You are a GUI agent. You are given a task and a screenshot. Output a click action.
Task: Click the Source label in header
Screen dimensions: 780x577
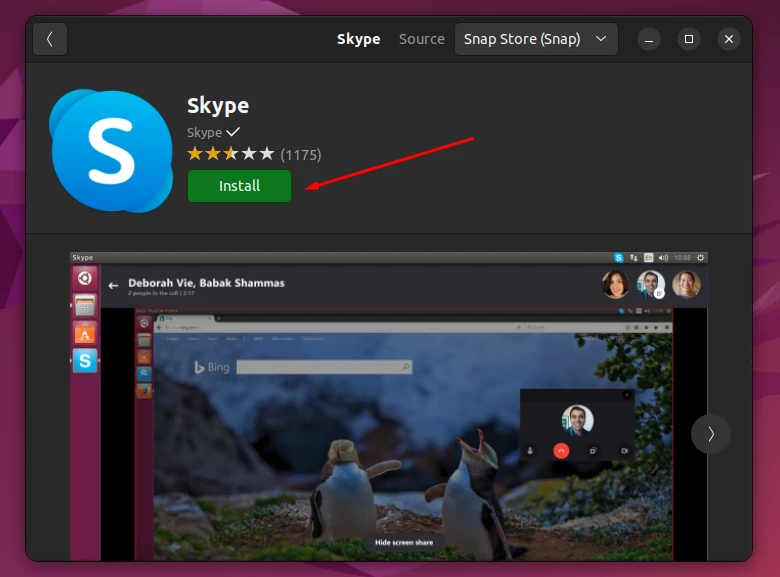point(422,39)
